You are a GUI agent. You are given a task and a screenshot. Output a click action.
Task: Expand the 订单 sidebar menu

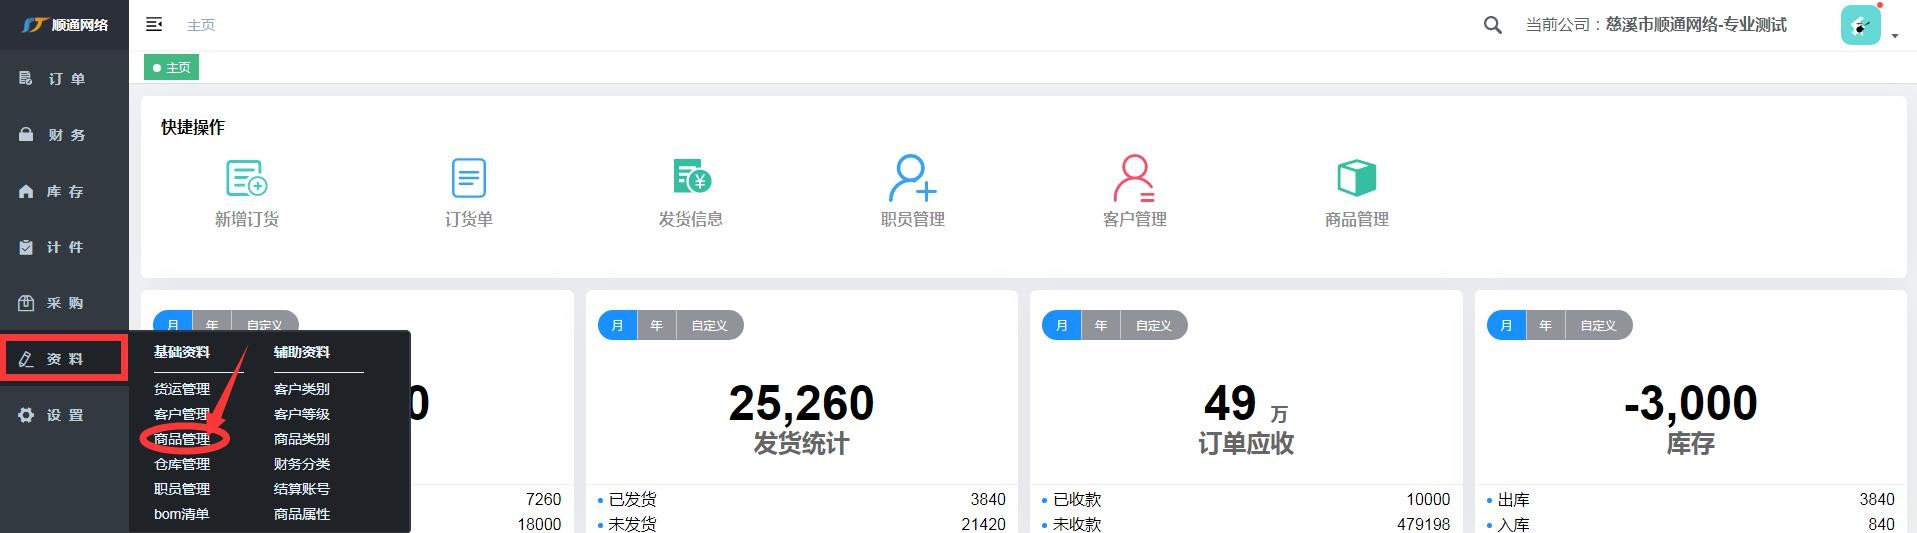pyautogui.click(x=65, y=79)
